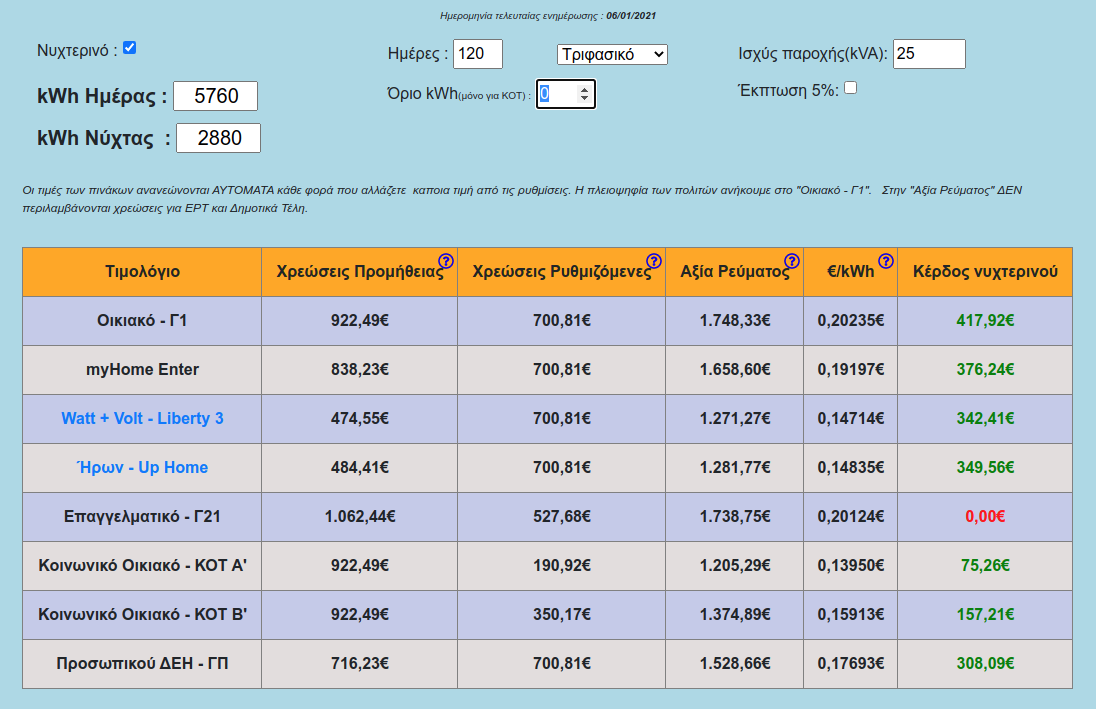The image size is (1096, 709).
Task: Select the 527,68€ regulated charges cell
Action: [x=562, y=516]
